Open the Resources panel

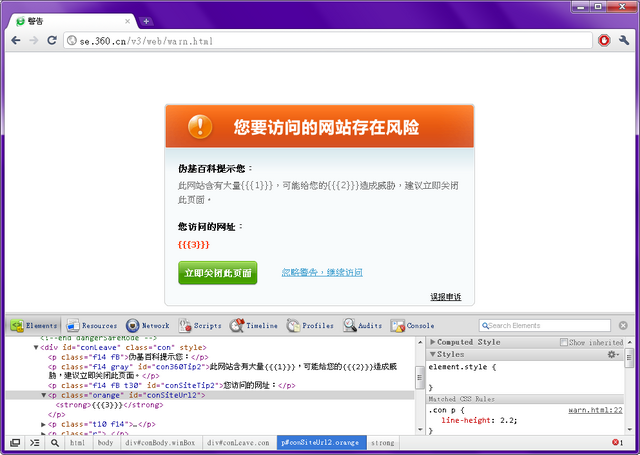click(x=92, y=326)
